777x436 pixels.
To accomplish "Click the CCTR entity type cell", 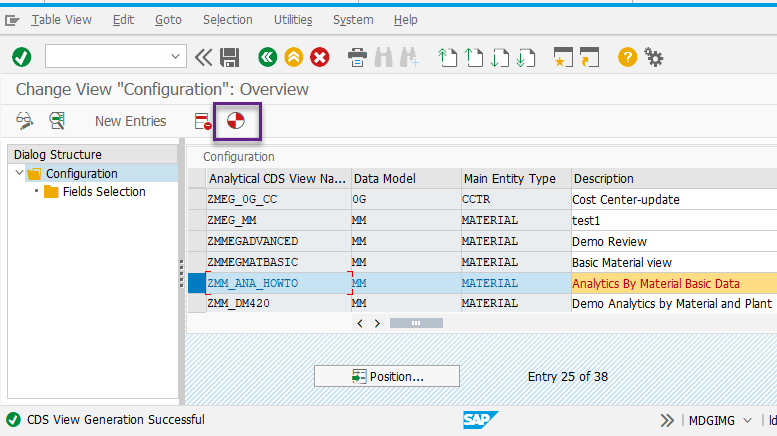I will 515,199.
